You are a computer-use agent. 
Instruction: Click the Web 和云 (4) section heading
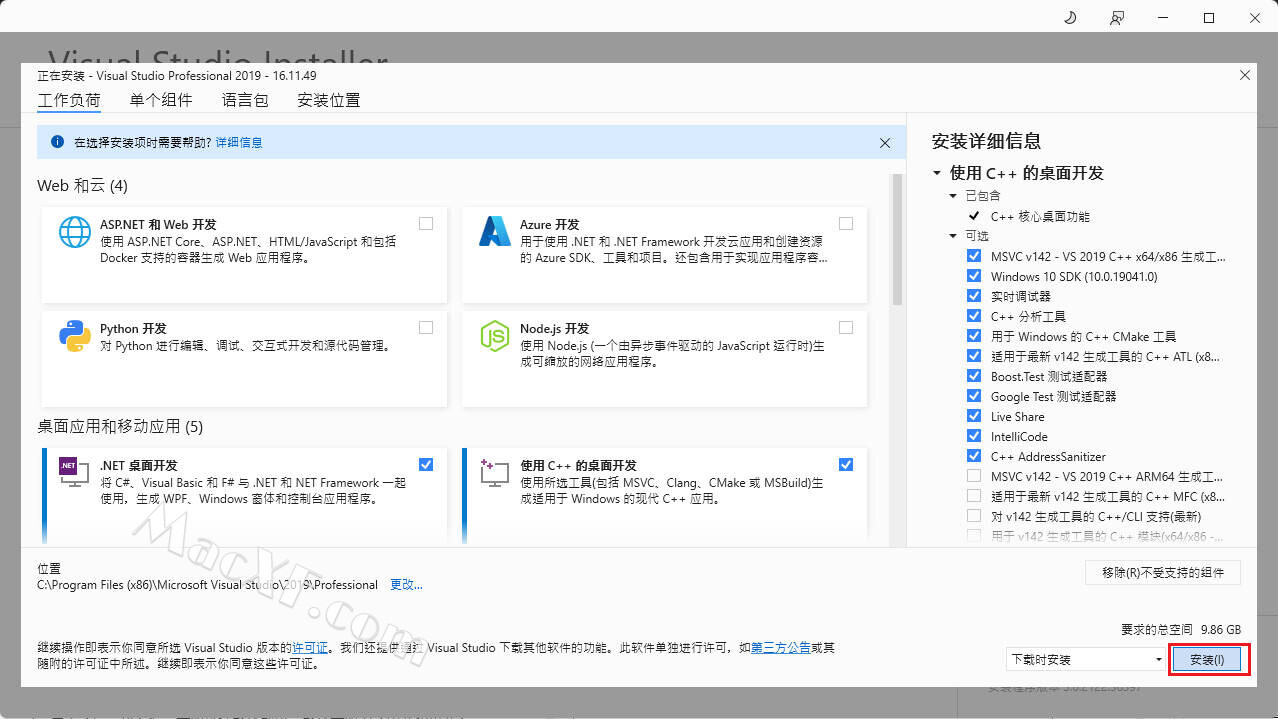click(83, 186)
